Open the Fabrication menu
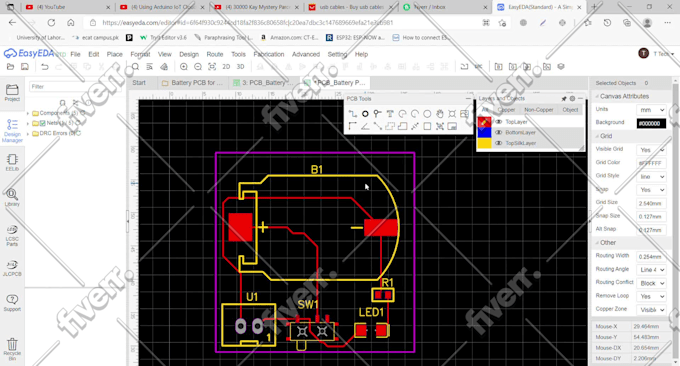This screenshot has height=366, width=680. pos(269,54)
